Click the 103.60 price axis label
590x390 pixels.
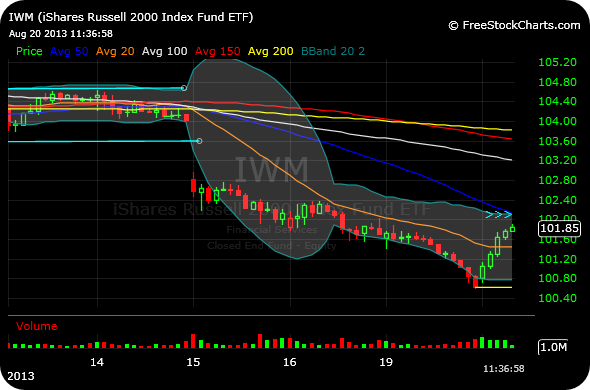click(x=558, y=141)
